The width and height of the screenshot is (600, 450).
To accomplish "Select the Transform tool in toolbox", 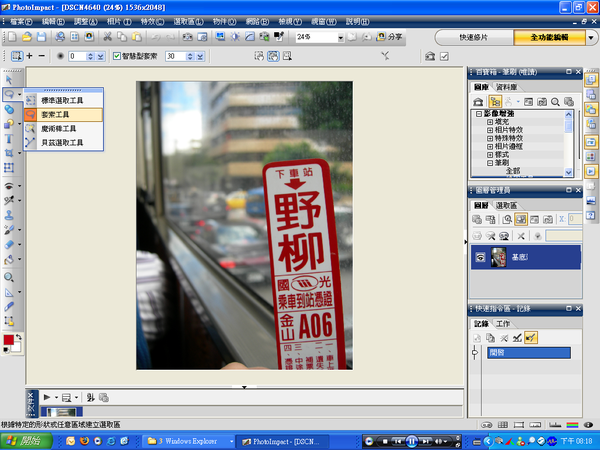I will point(9,168).
